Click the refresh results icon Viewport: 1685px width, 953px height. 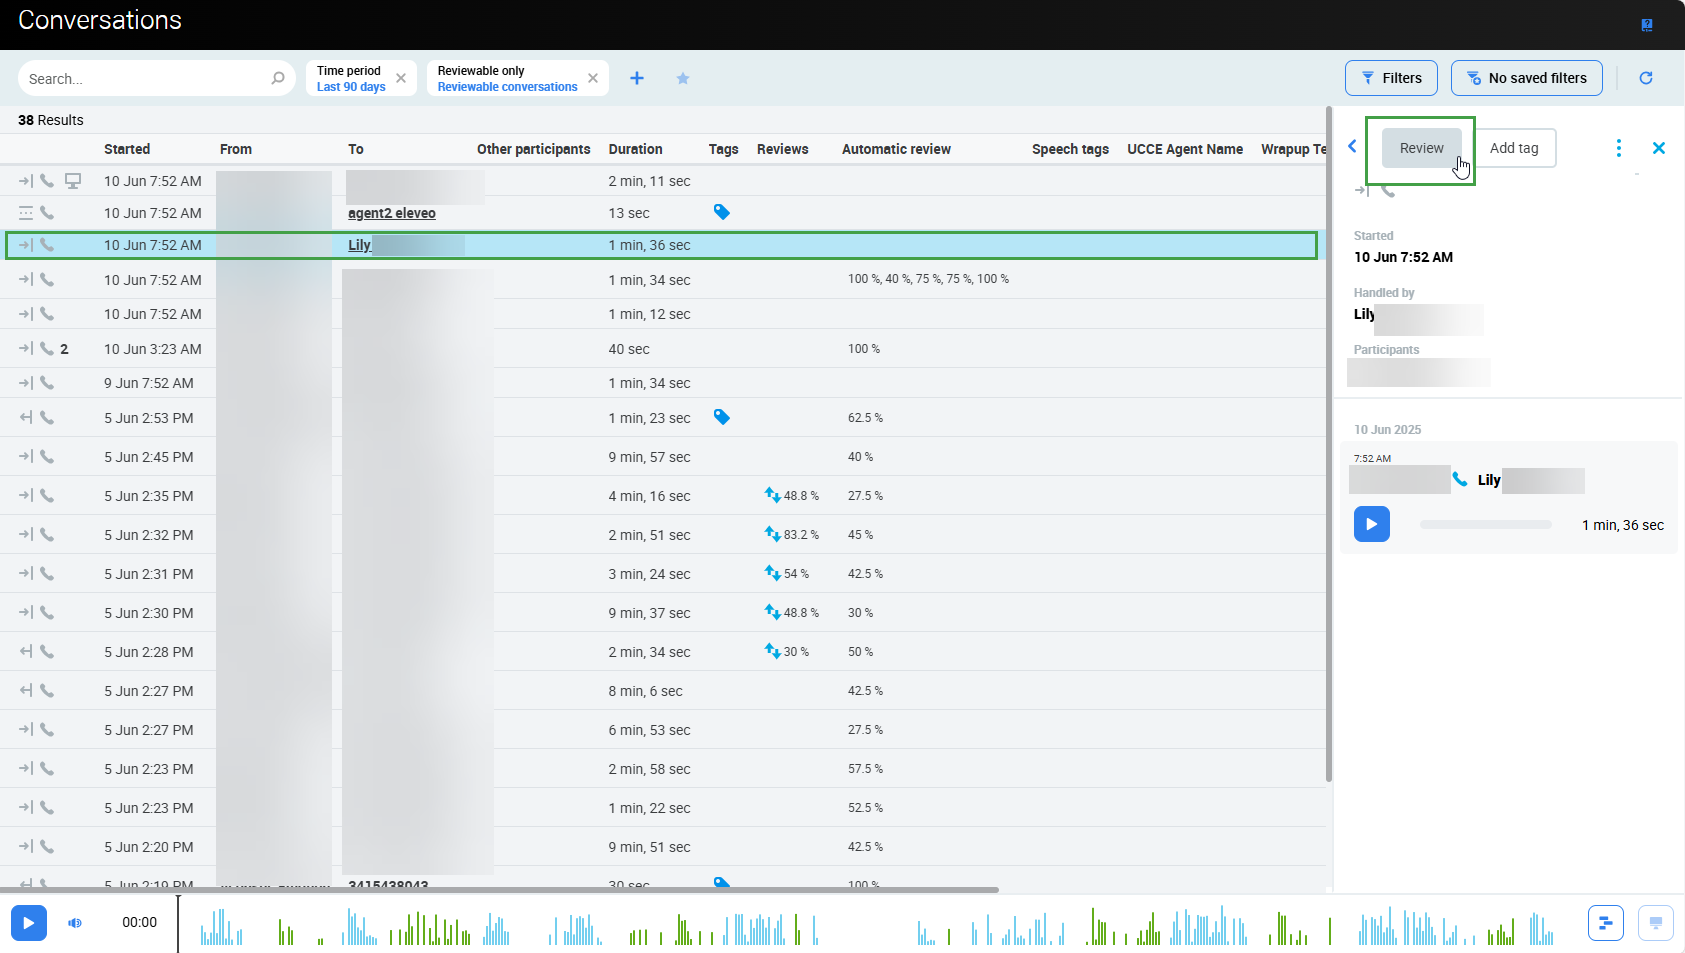(1645, 78)
